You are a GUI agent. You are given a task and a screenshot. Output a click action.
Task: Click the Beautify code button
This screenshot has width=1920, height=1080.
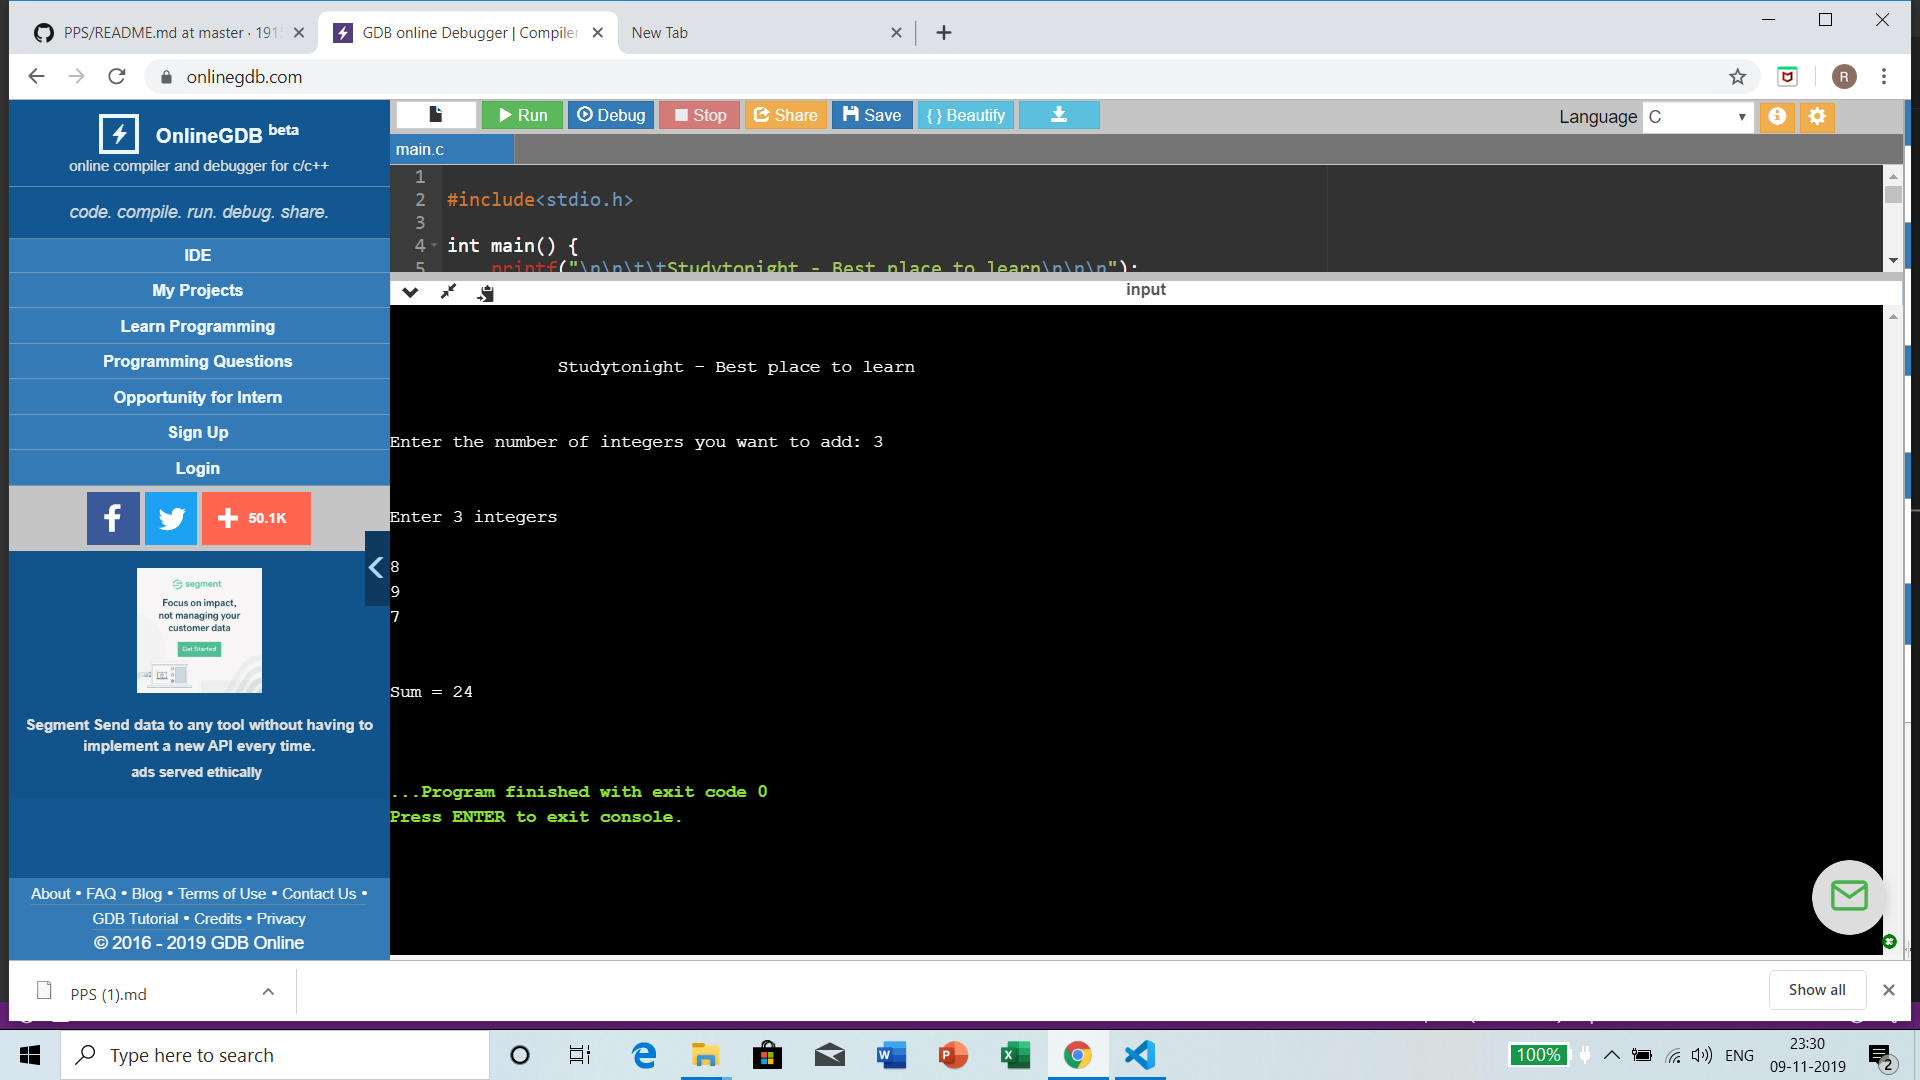coord(965,115)
